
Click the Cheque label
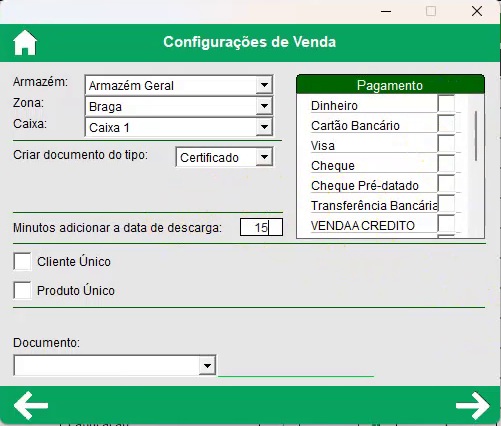tap(333, 166)
